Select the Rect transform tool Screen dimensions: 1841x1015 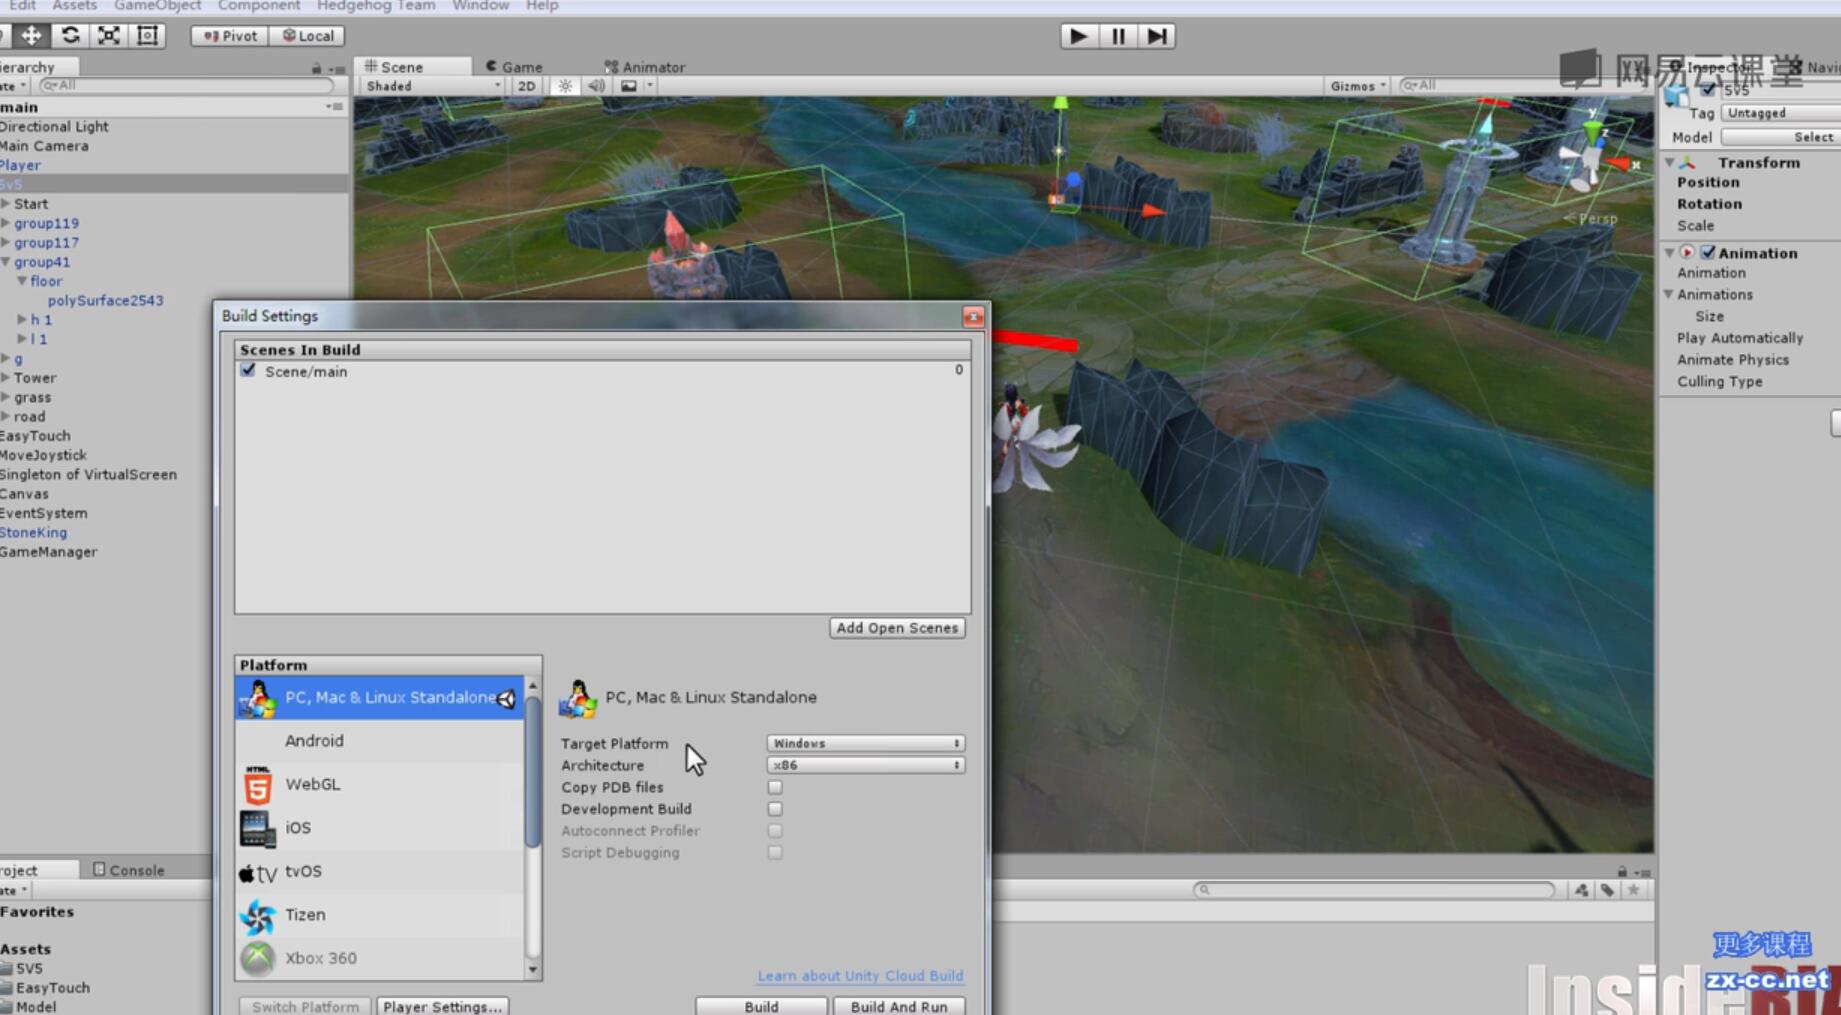tap(147, 35)
